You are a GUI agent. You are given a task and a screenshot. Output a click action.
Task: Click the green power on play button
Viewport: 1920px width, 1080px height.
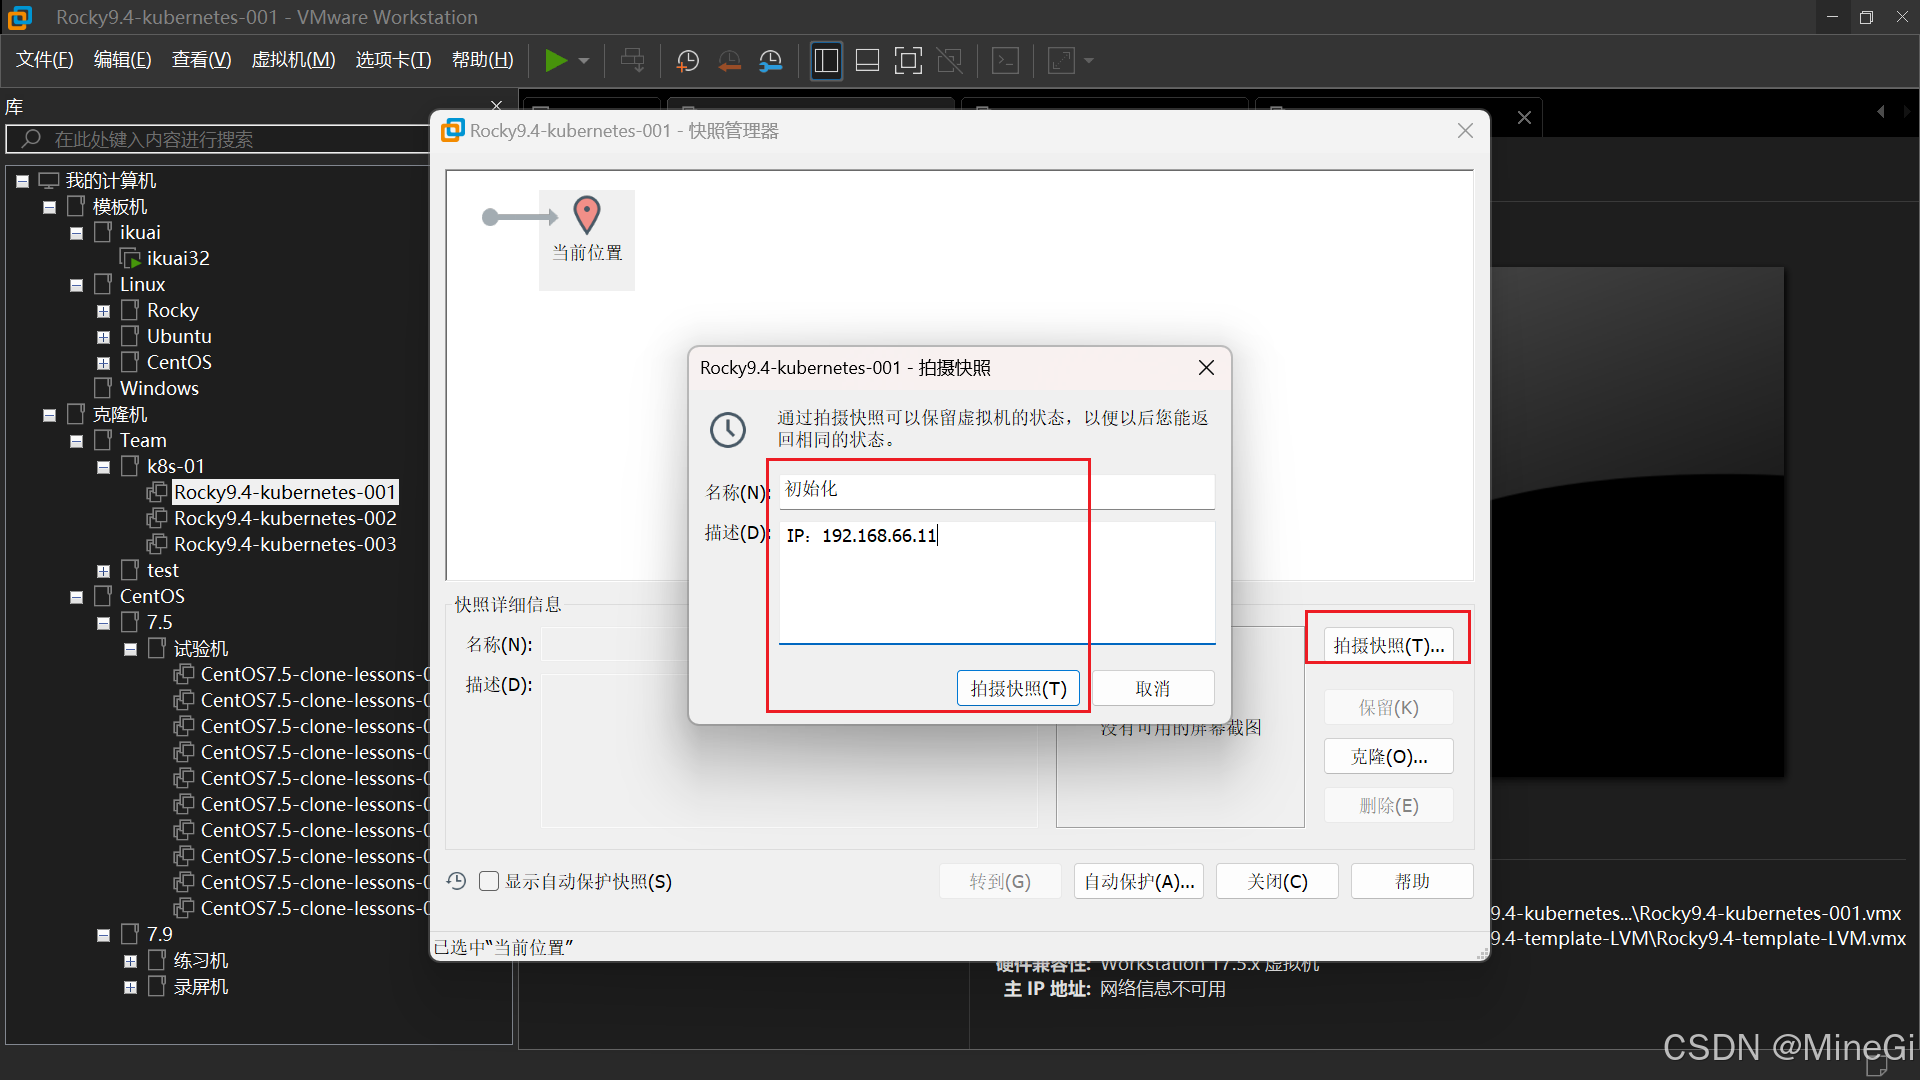point(555,61)
